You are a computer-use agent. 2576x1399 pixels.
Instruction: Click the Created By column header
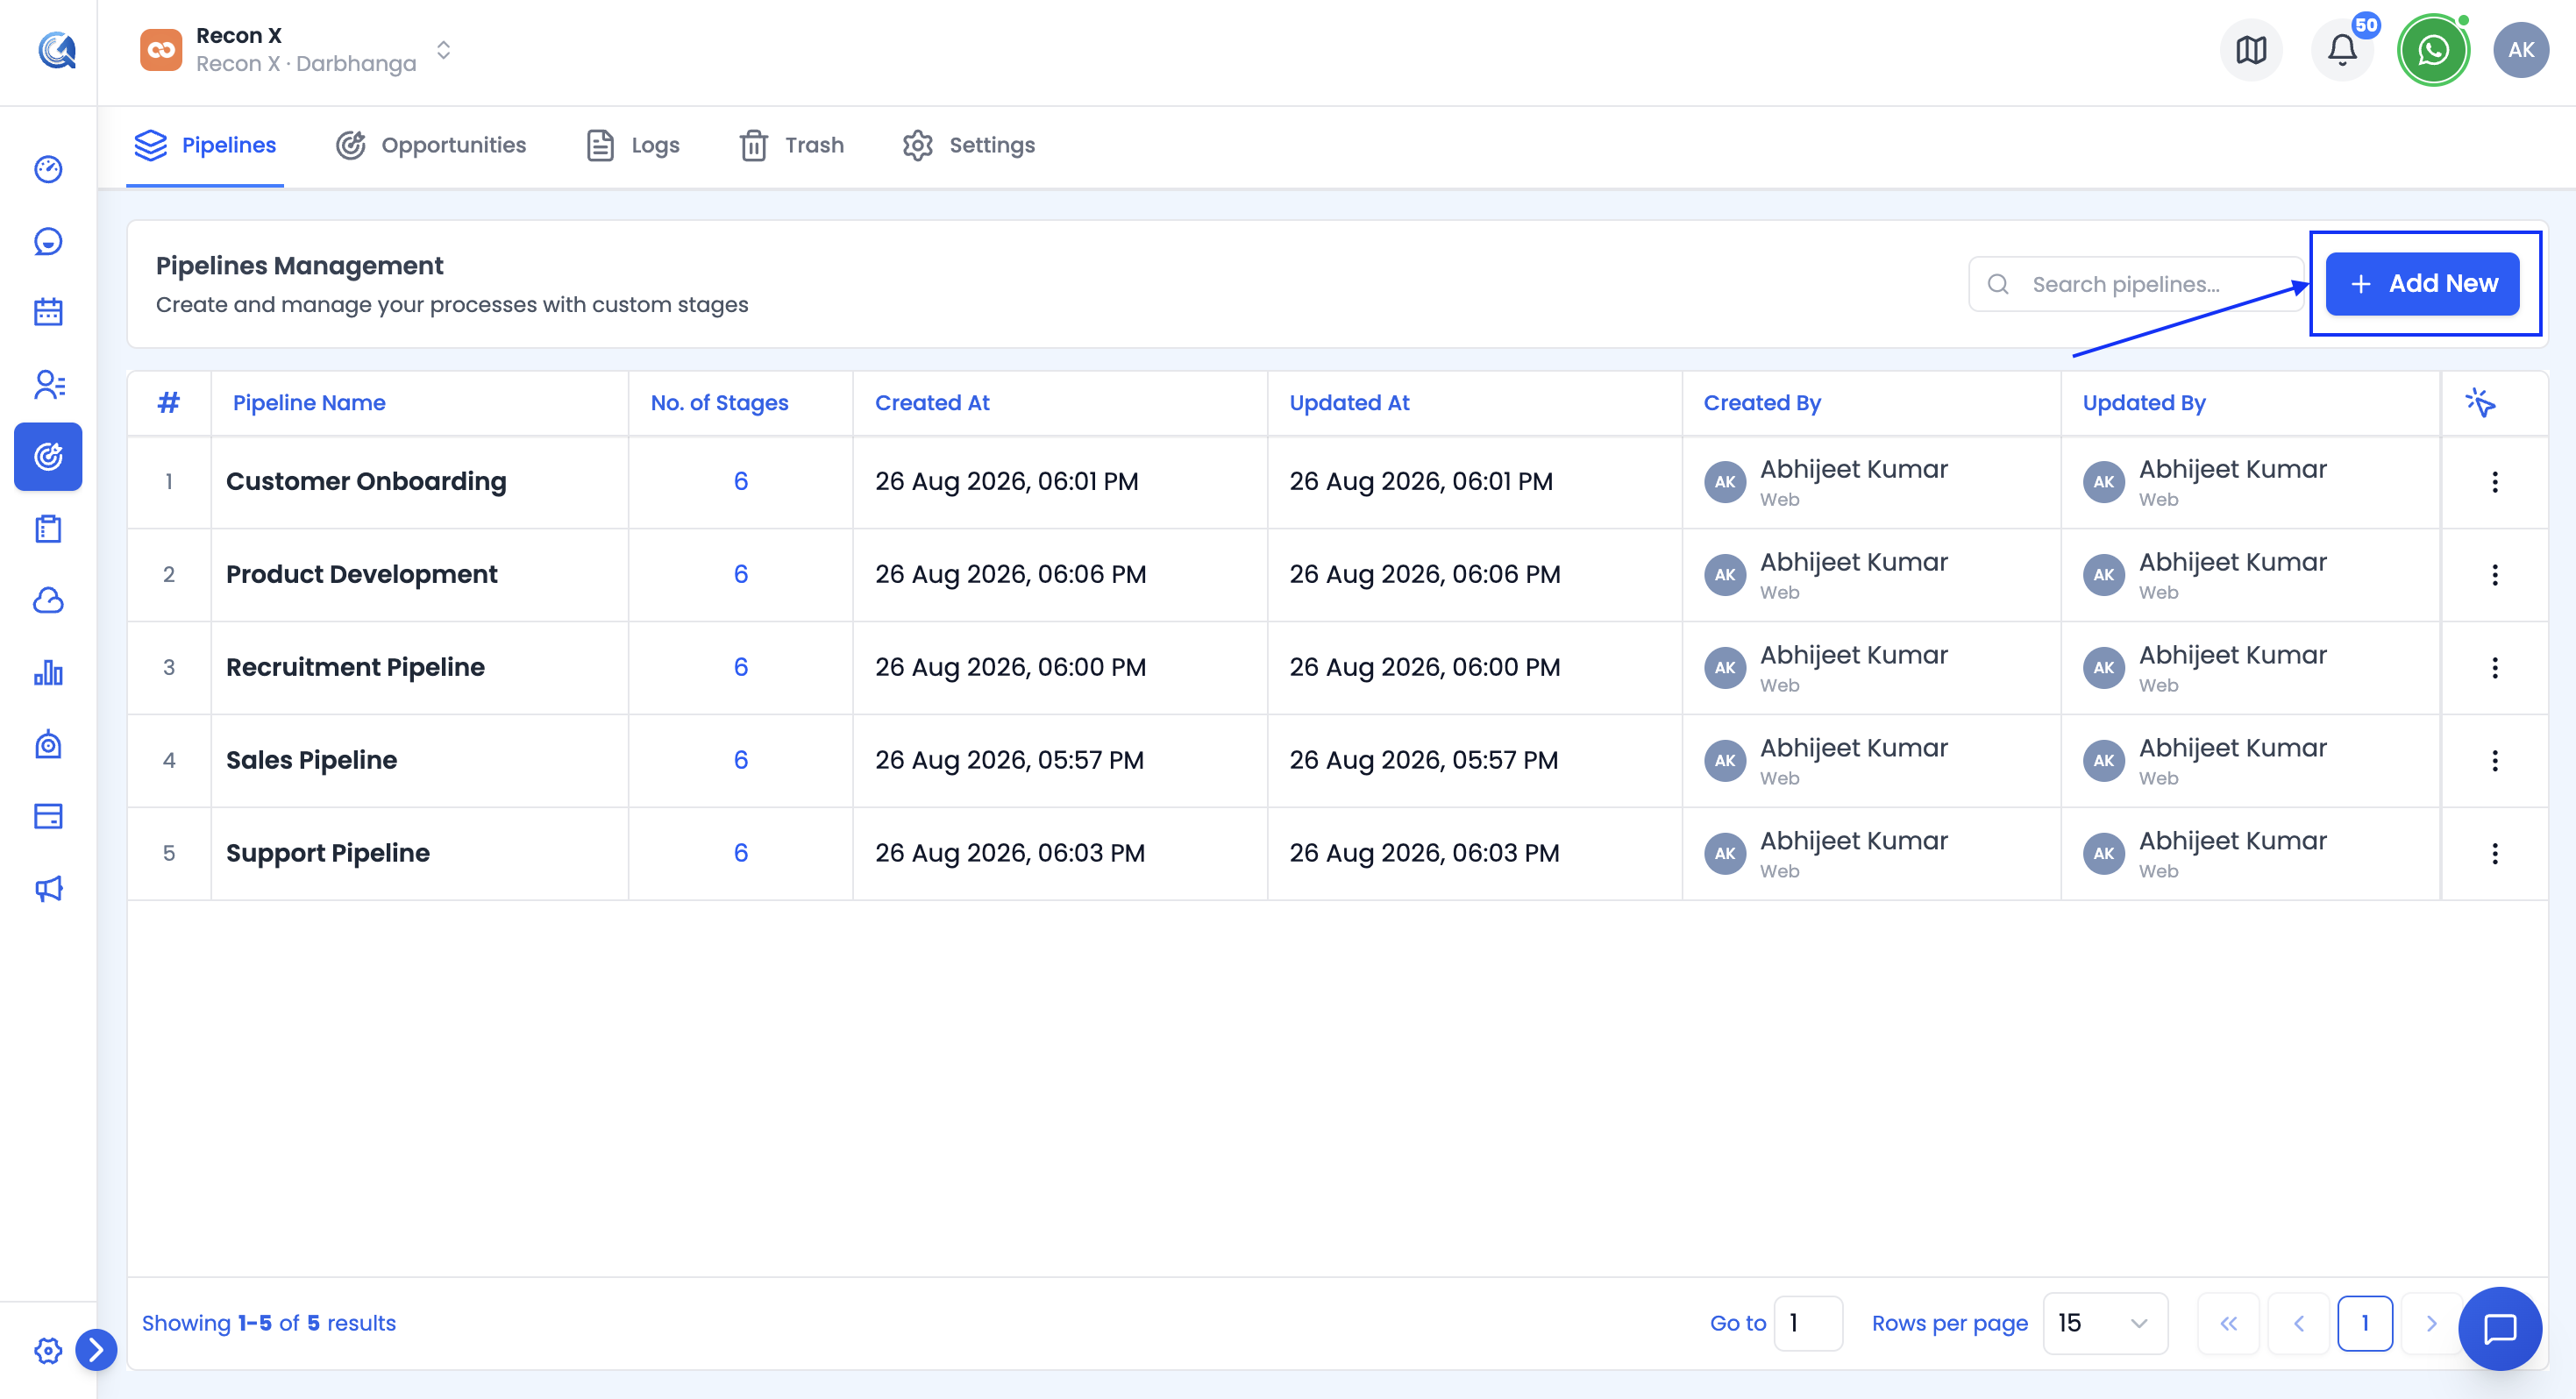(x=1762, y=403)
